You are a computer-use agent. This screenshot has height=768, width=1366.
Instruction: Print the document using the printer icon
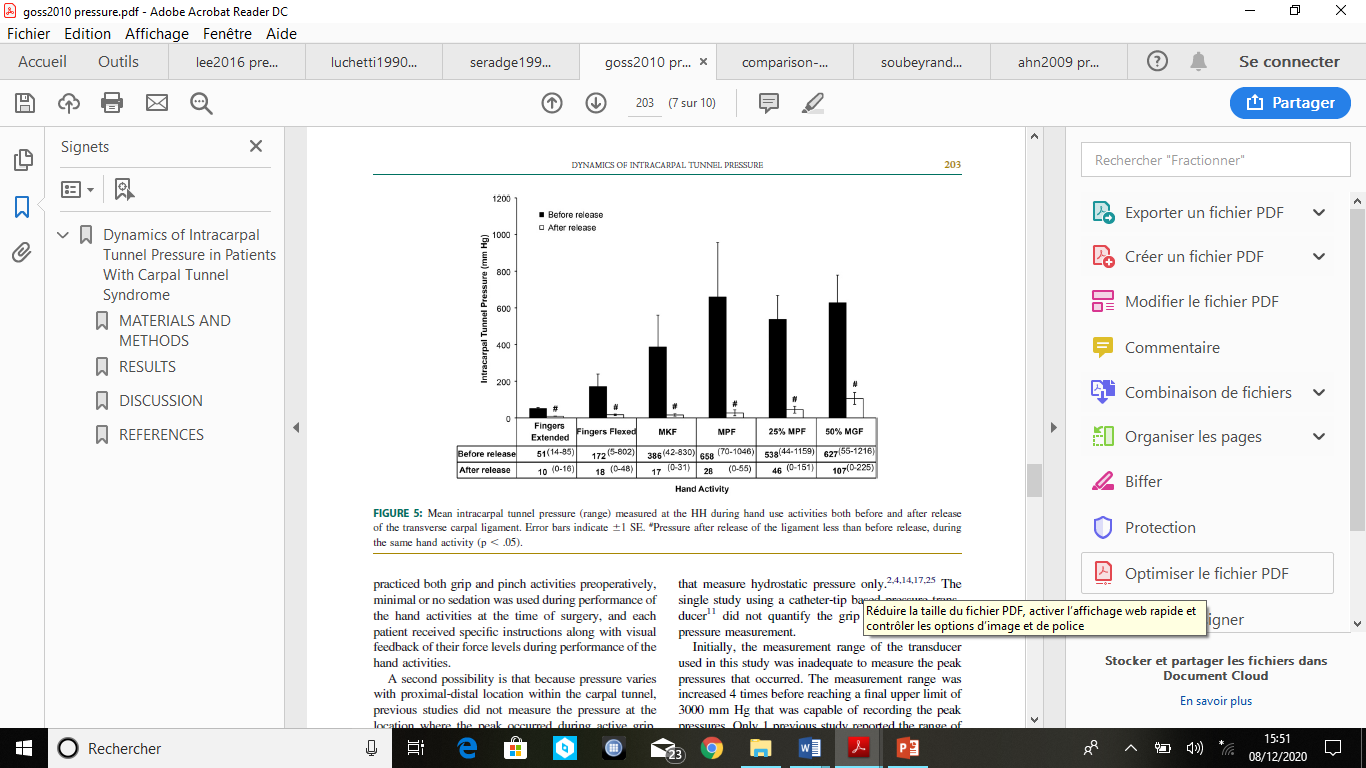(112, 103)
